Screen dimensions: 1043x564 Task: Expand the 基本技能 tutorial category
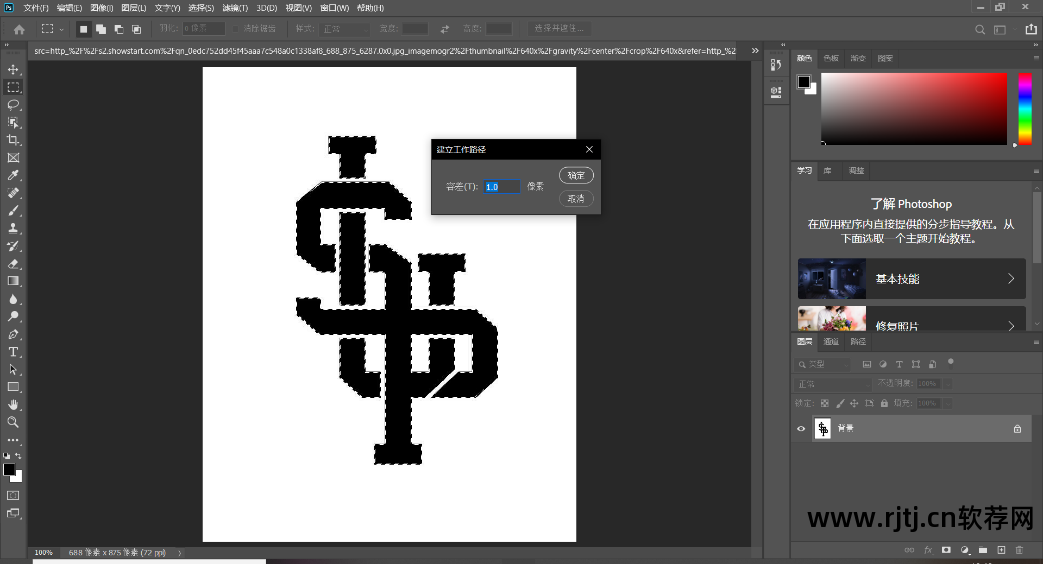pos(911,279)
